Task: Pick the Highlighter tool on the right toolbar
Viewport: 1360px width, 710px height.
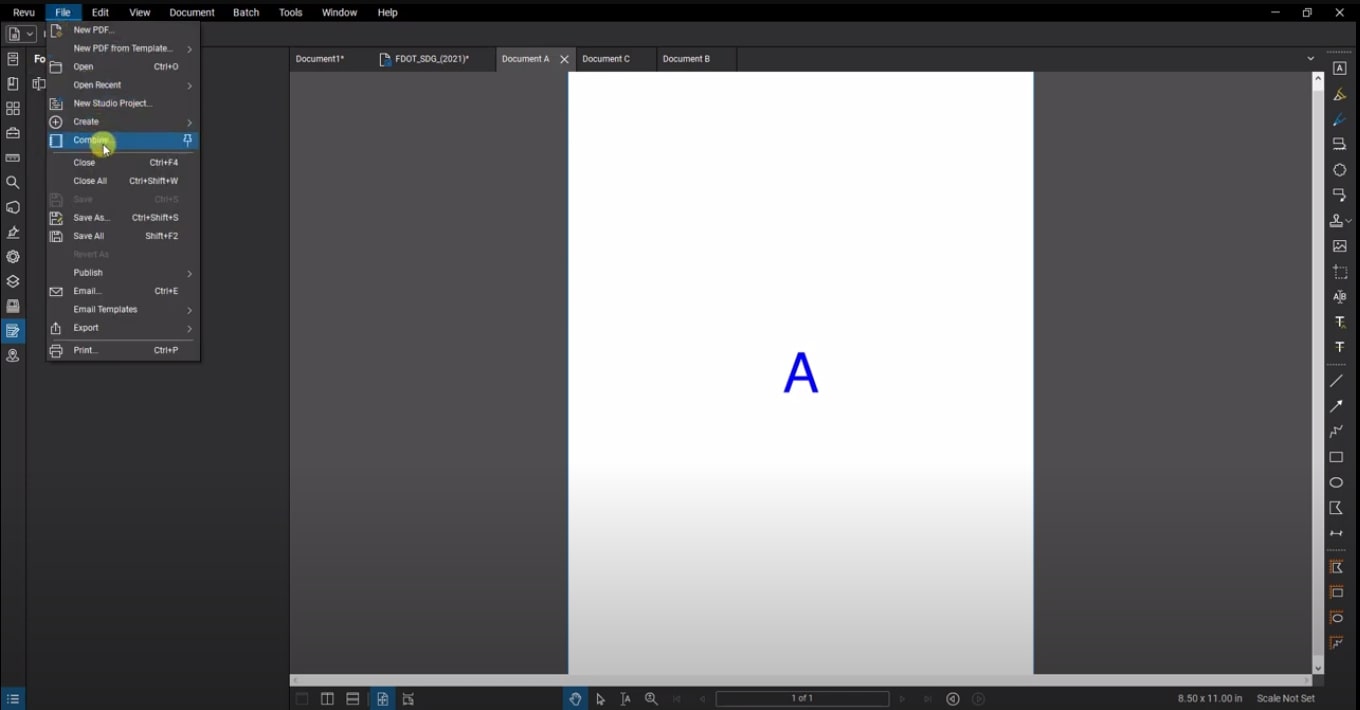Action: 1339,94
